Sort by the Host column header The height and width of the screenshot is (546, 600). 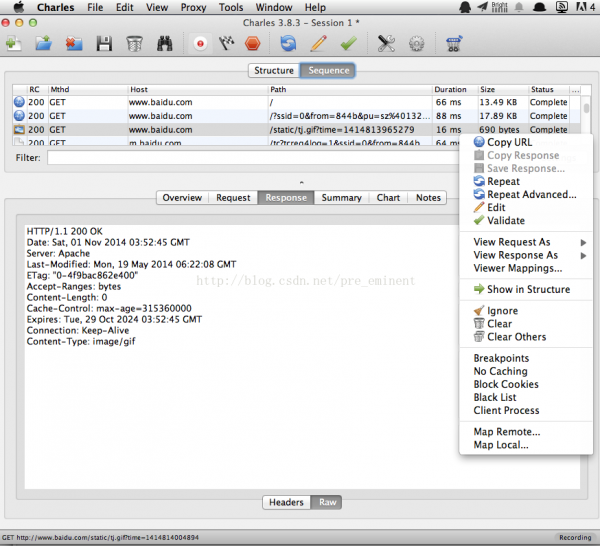click(197, 90)
